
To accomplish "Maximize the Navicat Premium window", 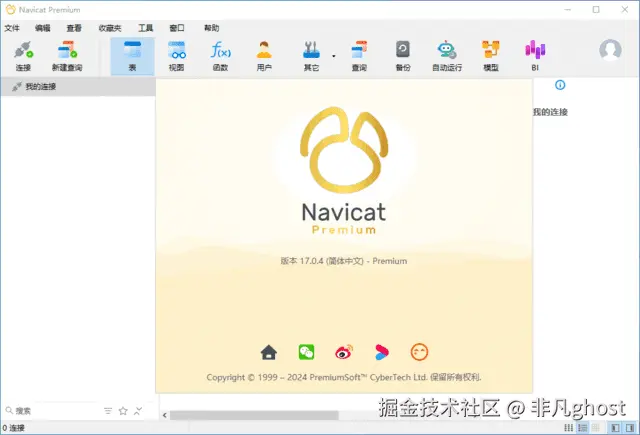I will tap(596, 9).
